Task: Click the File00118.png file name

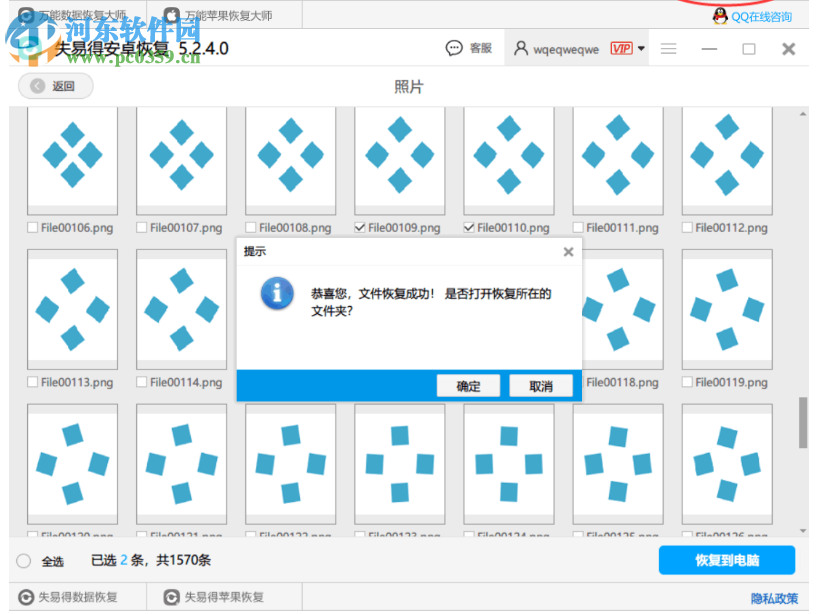Action: [622, 382]
